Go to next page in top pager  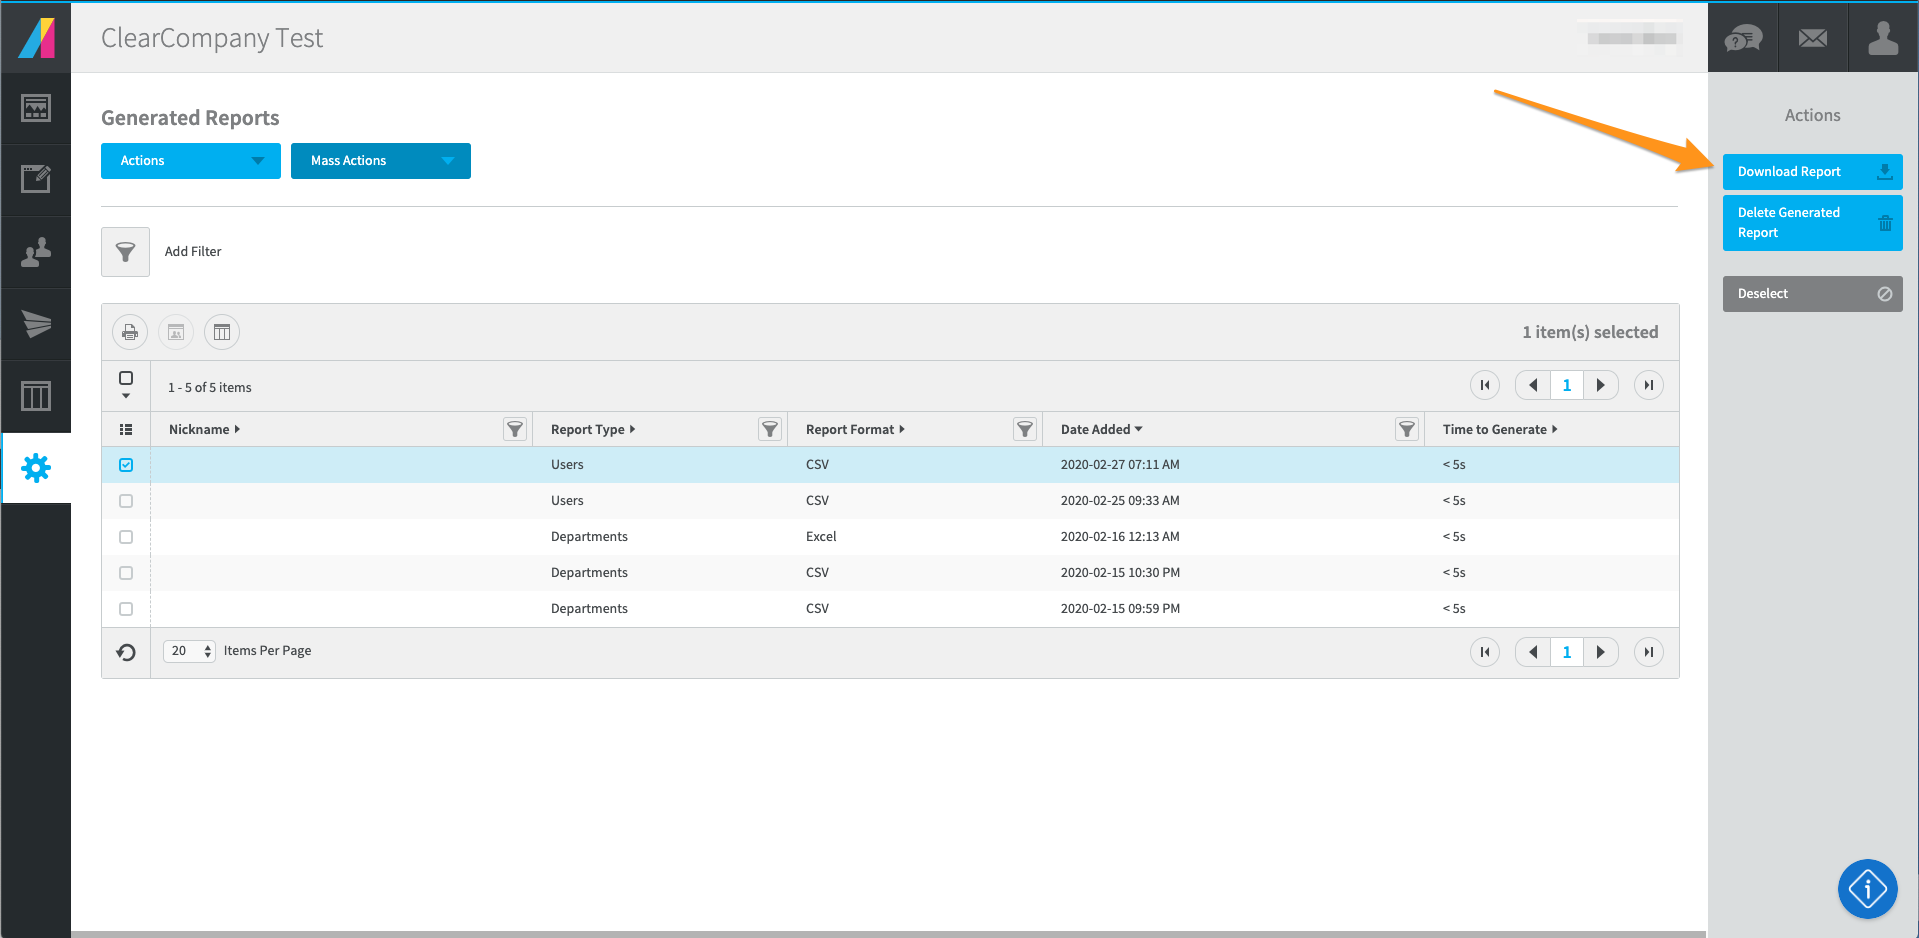pos(1601,385)
